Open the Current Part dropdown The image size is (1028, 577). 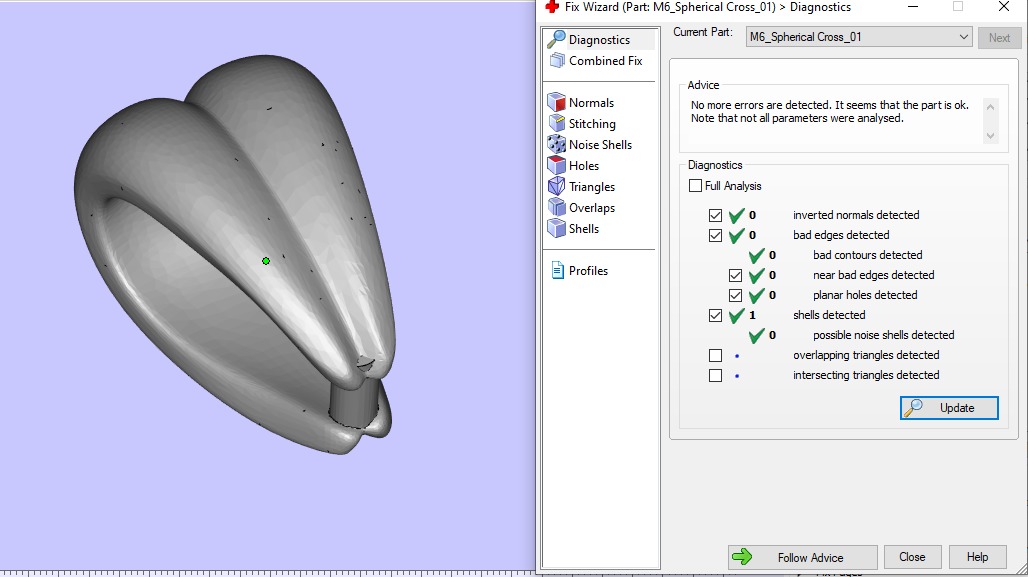coord(858,37)
